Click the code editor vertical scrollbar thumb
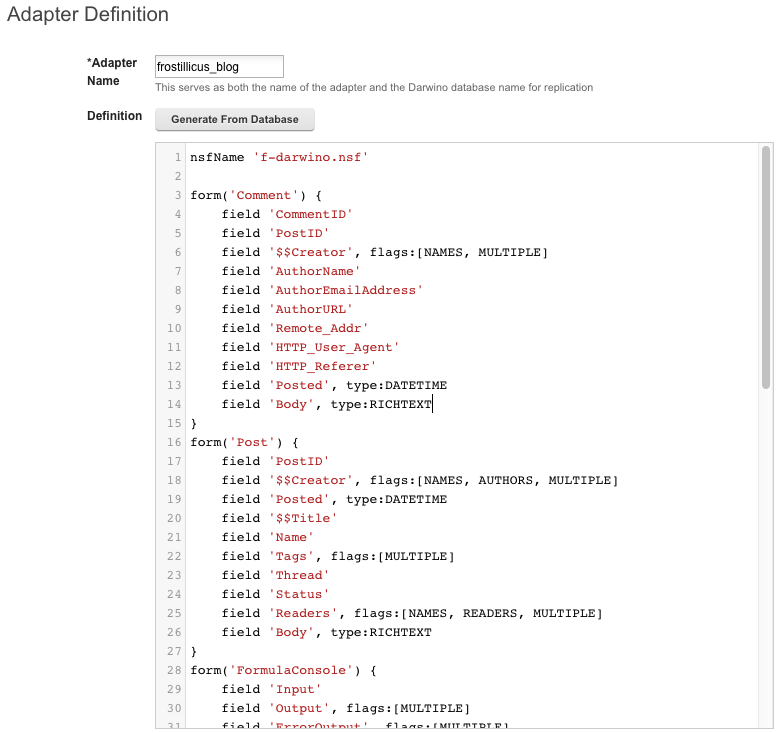This screenshot has width=784, height=733. point(766,266)
